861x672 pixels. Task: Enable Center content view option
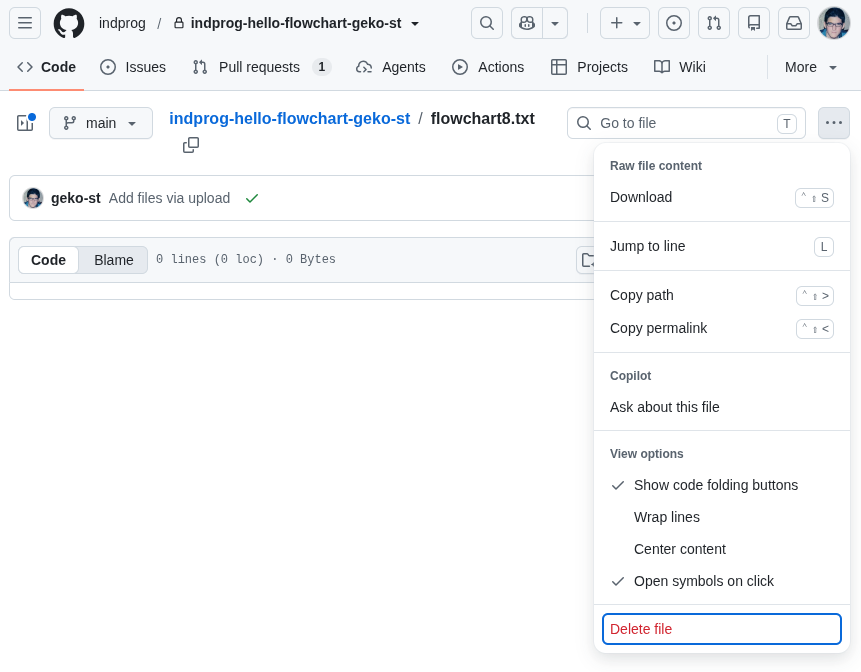tap(722, 549)
